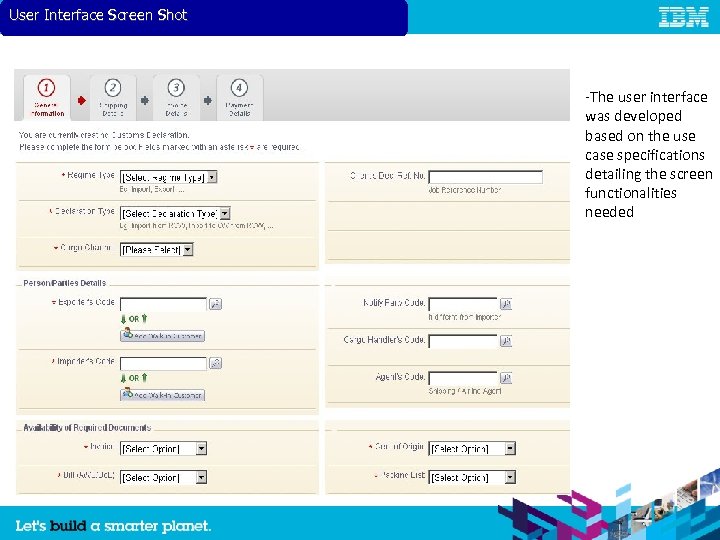720x540 pixels.
Task: Click lookup icon beside Importer's Code
Action: [215, 363]
